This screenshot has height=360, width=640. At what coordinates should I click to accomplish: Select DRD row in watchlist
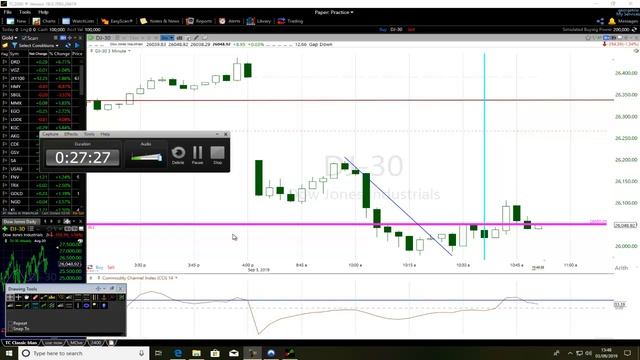(x=42, y=62)
